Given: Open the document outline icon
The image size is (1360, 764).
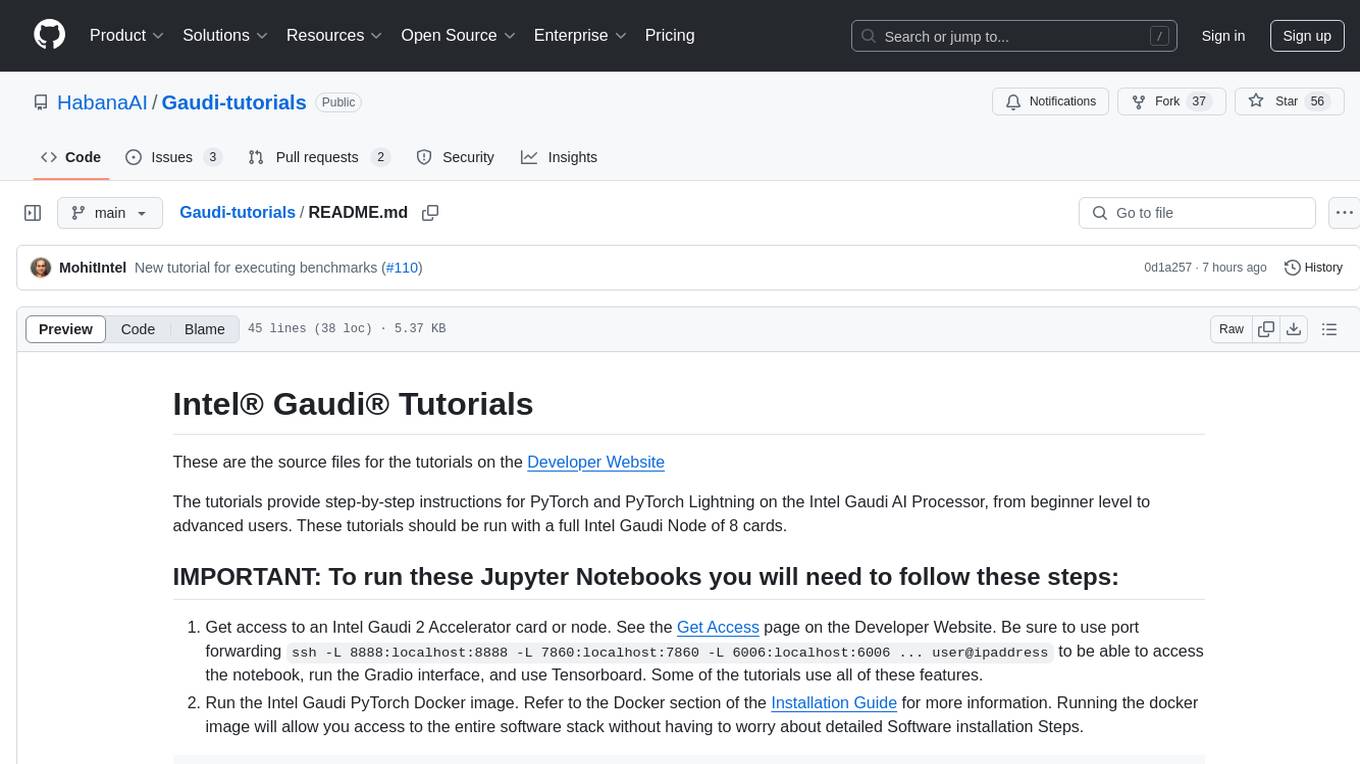Looking at the screenshot, I should [x=1329, y=329].
